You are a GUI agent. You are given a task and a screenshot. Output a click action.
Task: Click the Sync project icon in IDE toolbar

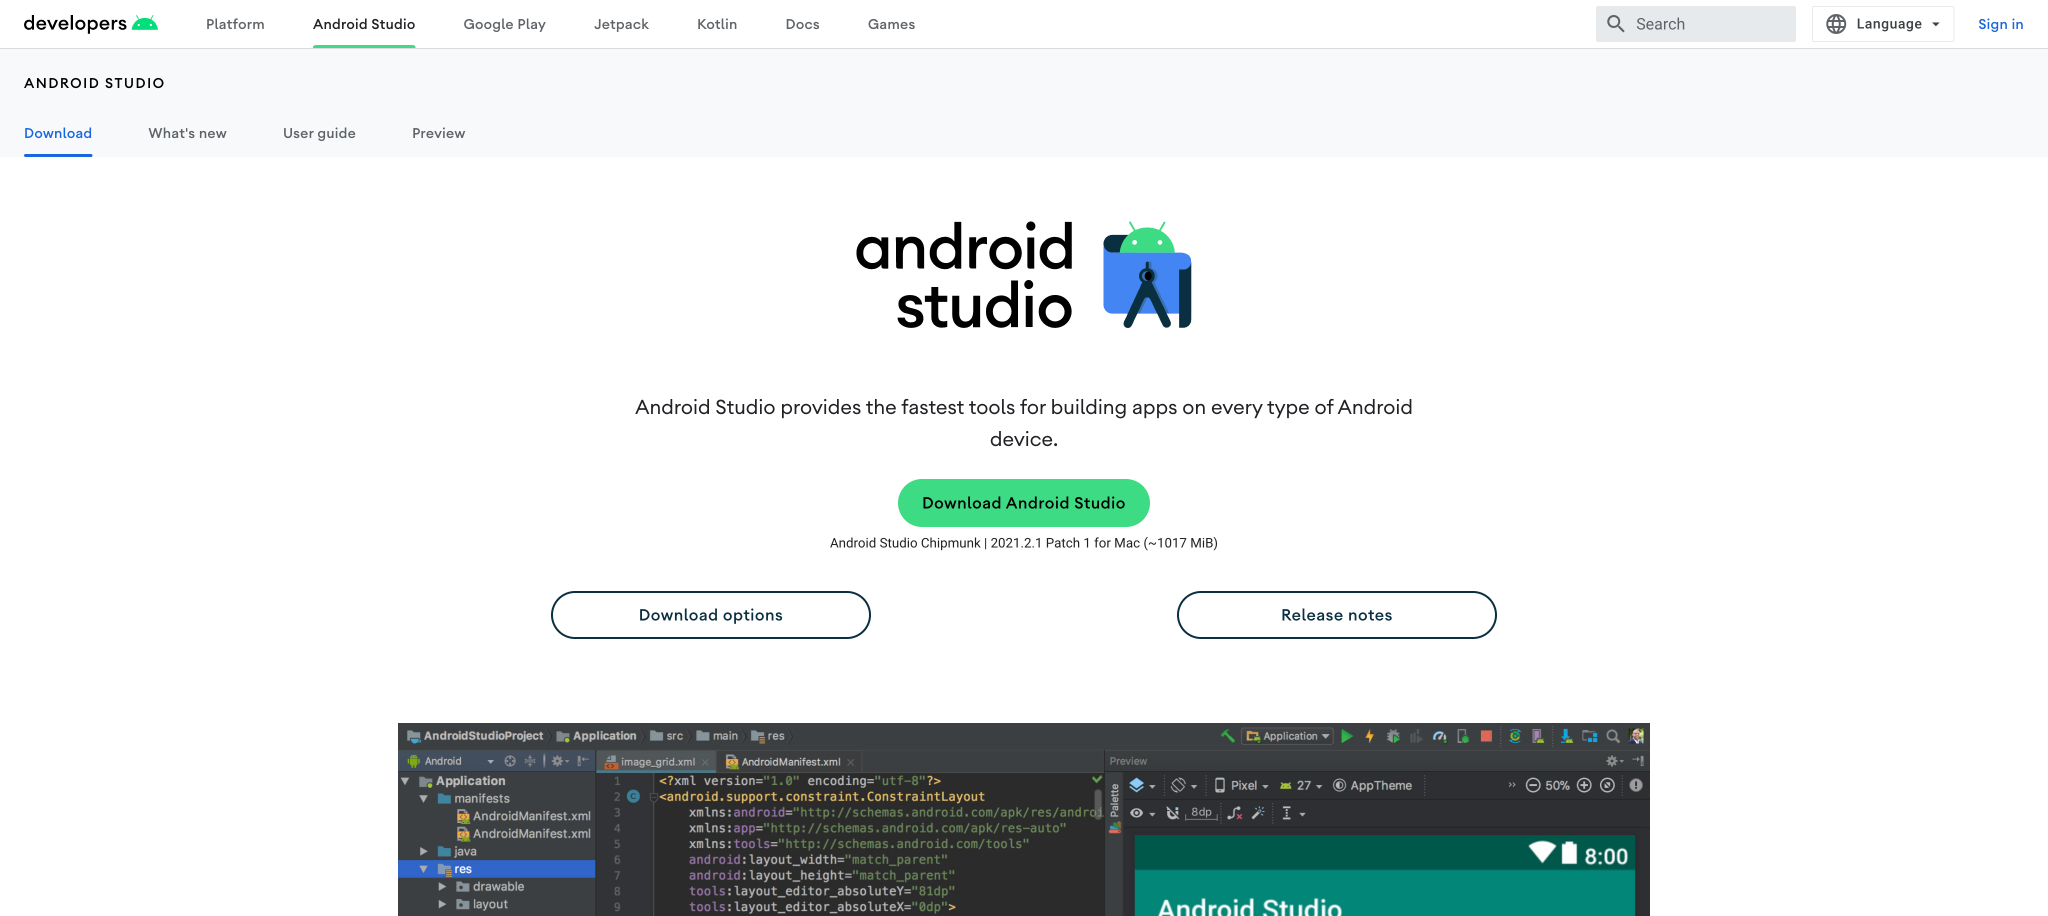click(x=1515, y=736)
